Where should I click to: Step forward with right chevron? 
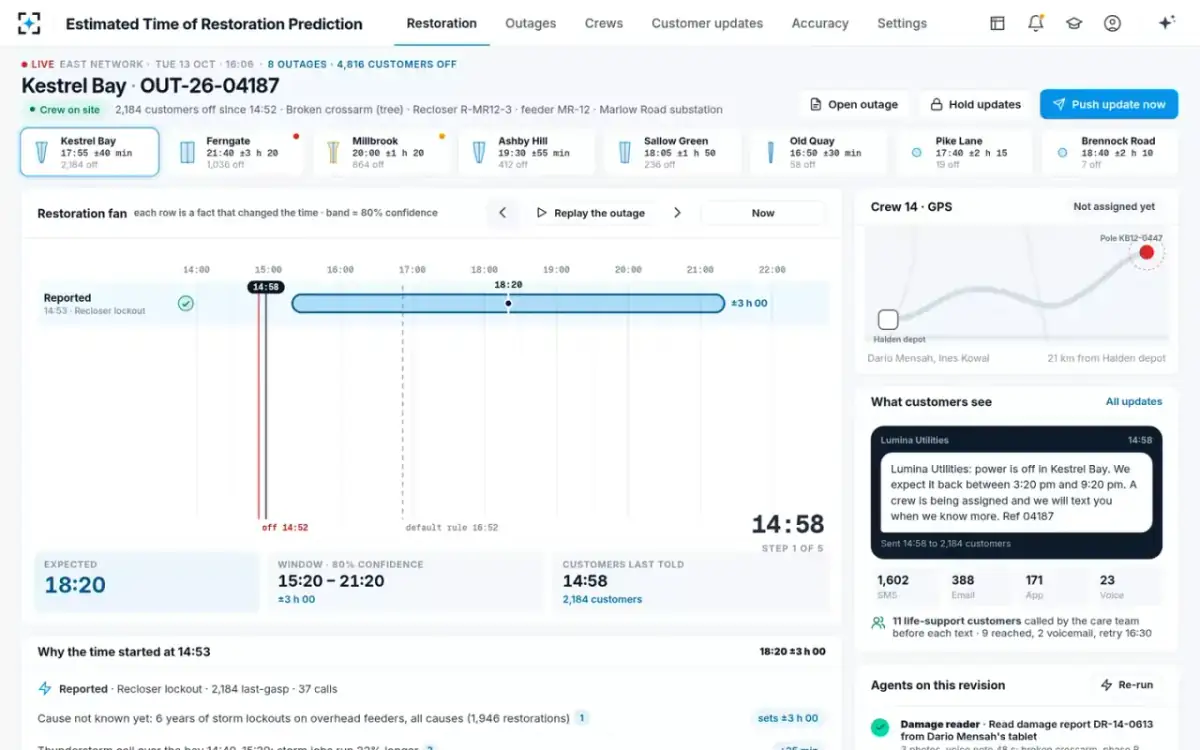coord(677,213)
